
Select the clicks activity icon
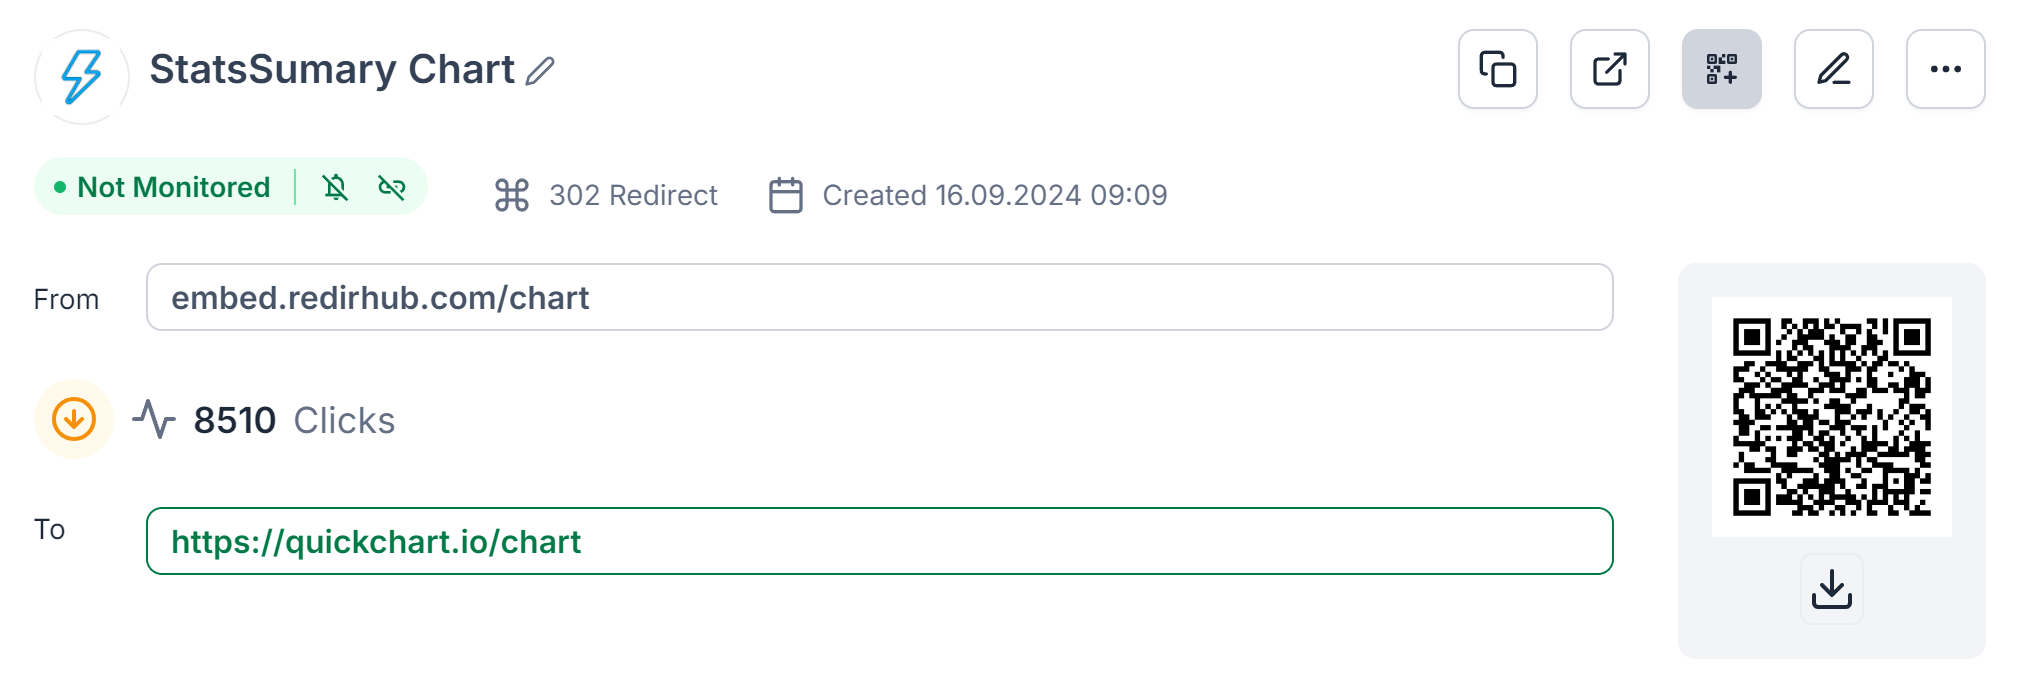(155, 420)
